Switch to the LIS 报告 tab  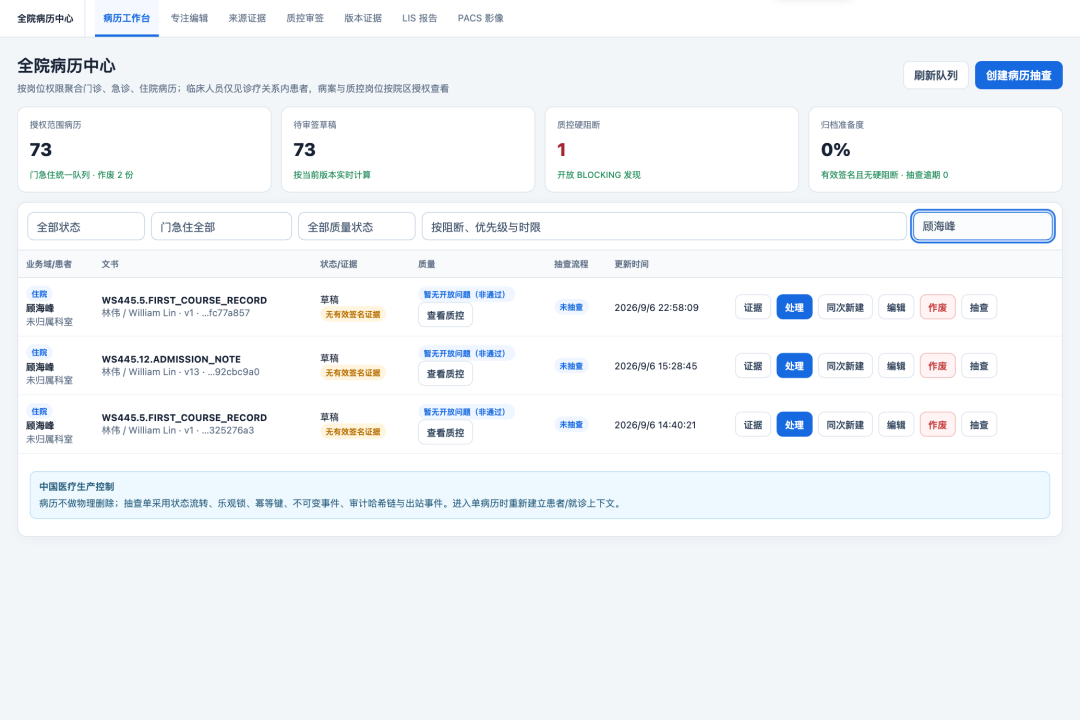point(419,19)
